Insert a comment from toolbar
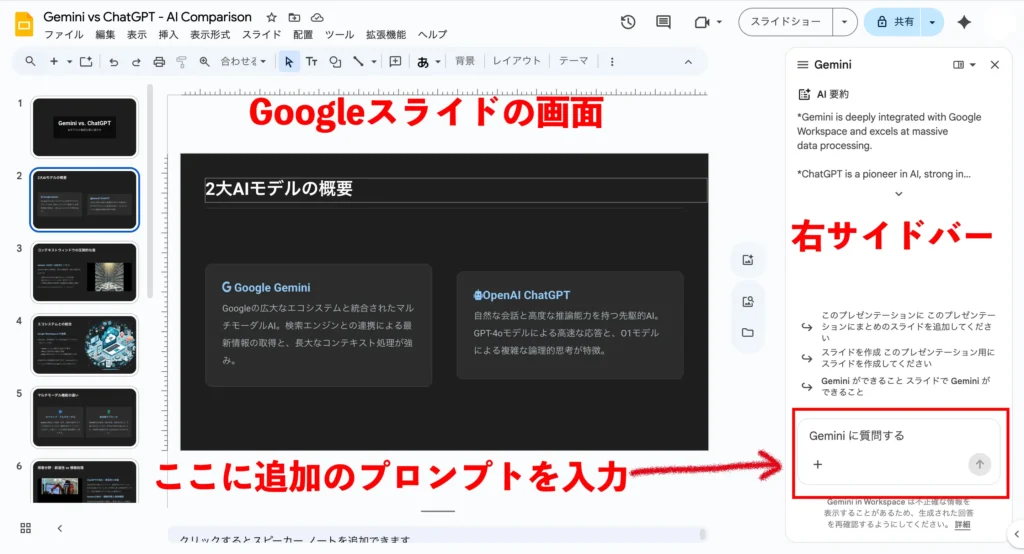The height and width of the screenshot is (554, 1024). (395, 61)
